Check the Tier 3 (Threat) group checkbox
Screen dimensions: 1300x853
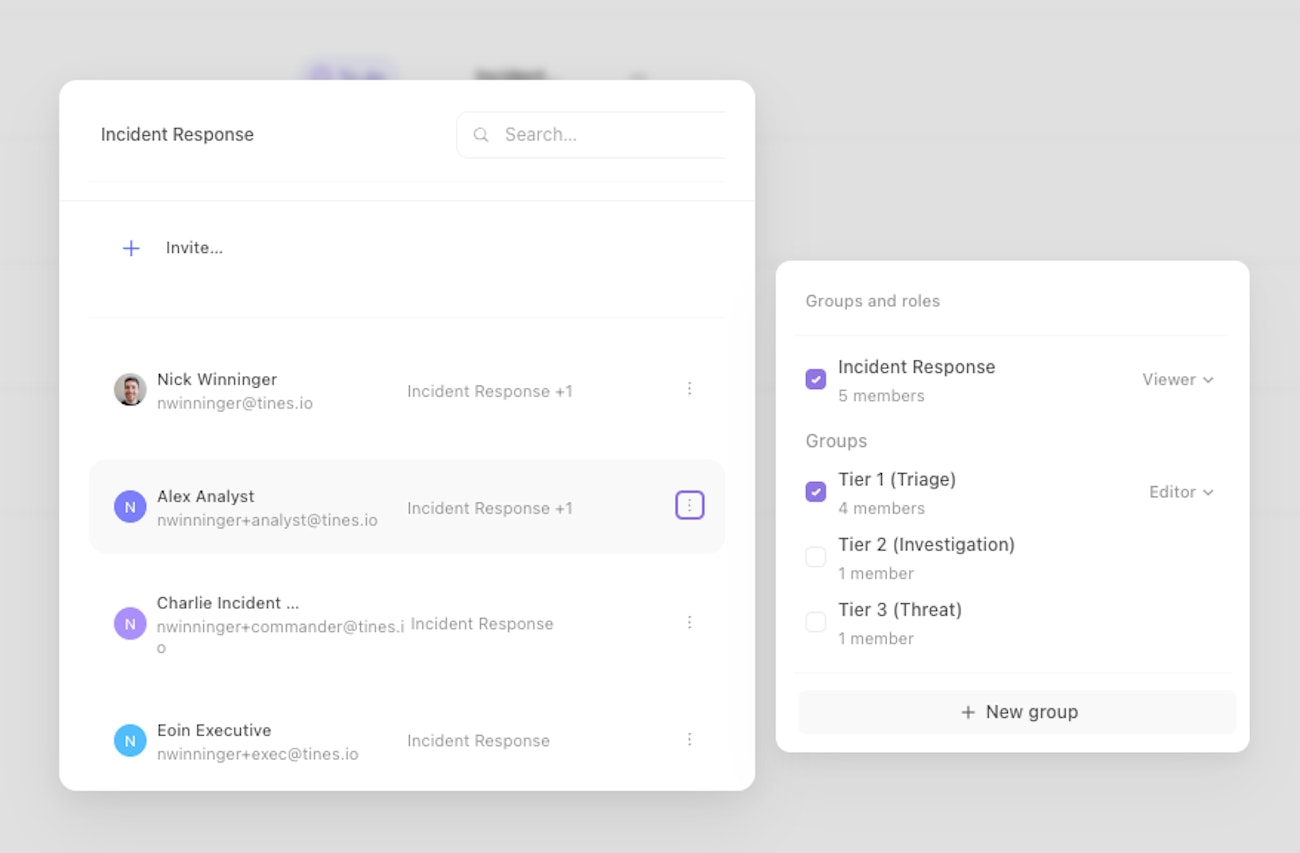point(816,622)
